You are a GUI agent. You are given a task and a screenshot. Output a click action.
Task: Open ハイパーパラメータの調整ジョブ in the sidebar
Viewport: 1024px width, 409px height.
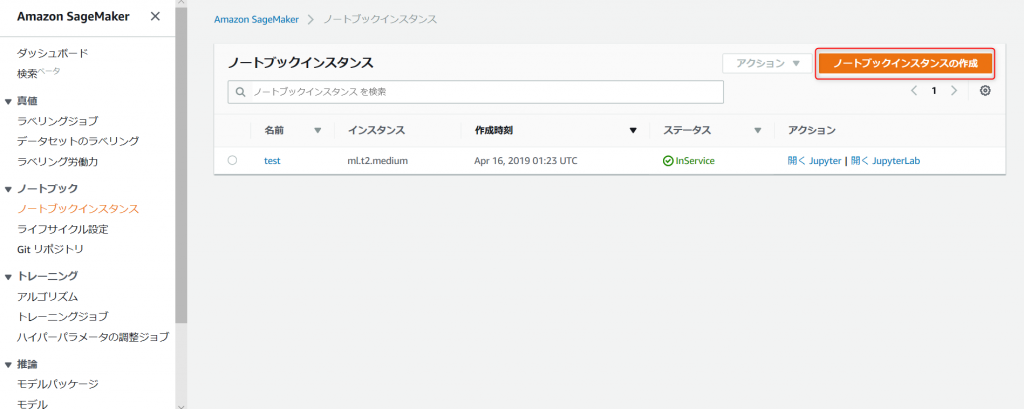click(x=93, y=337)
